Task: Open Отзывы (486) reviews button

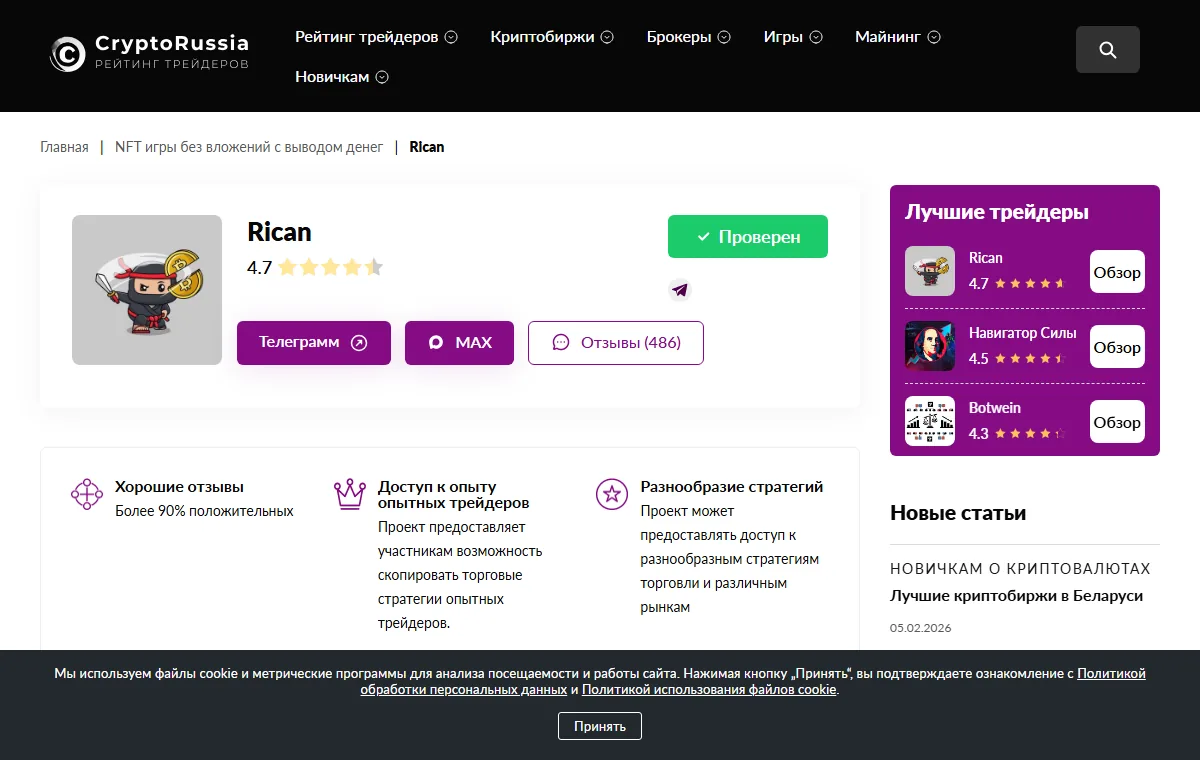Action: point(616,343)
